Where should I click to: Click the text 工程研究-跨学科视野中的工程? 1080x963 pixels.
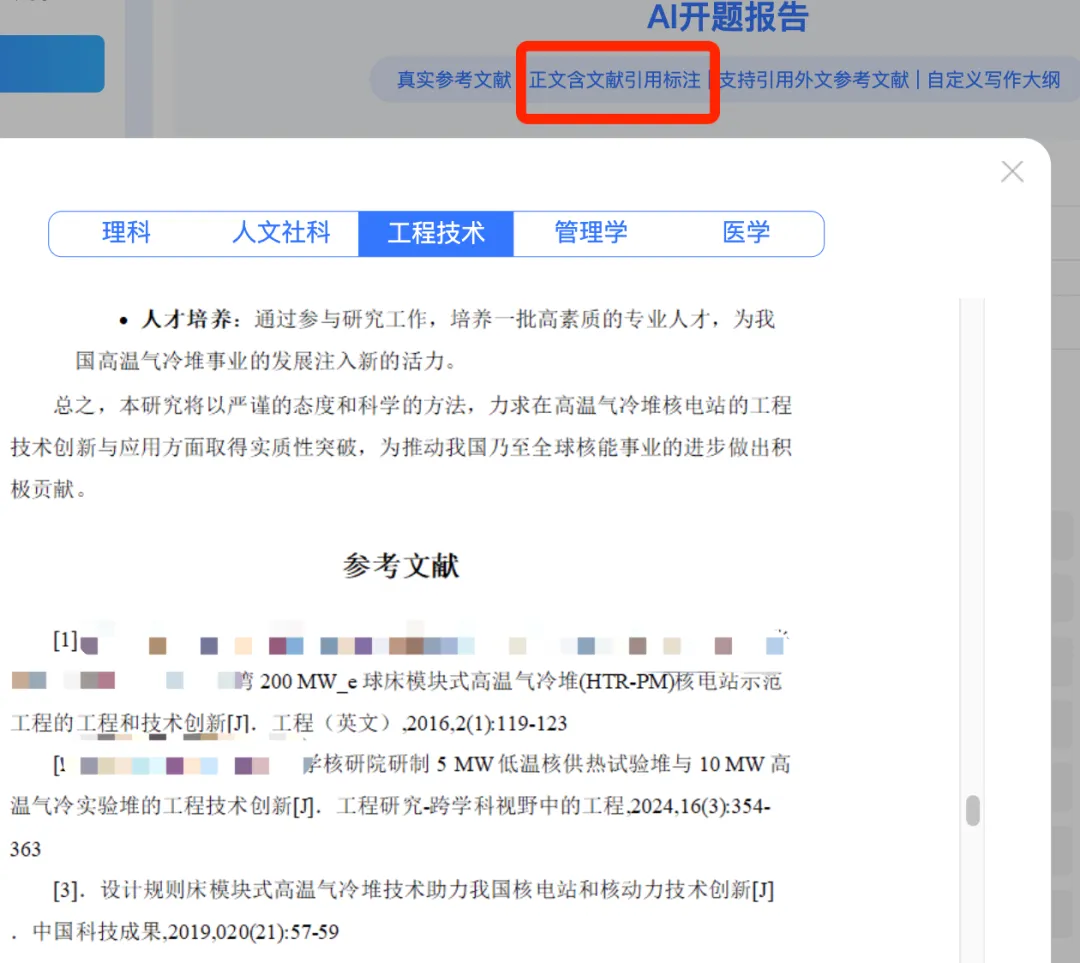point(481,806)
